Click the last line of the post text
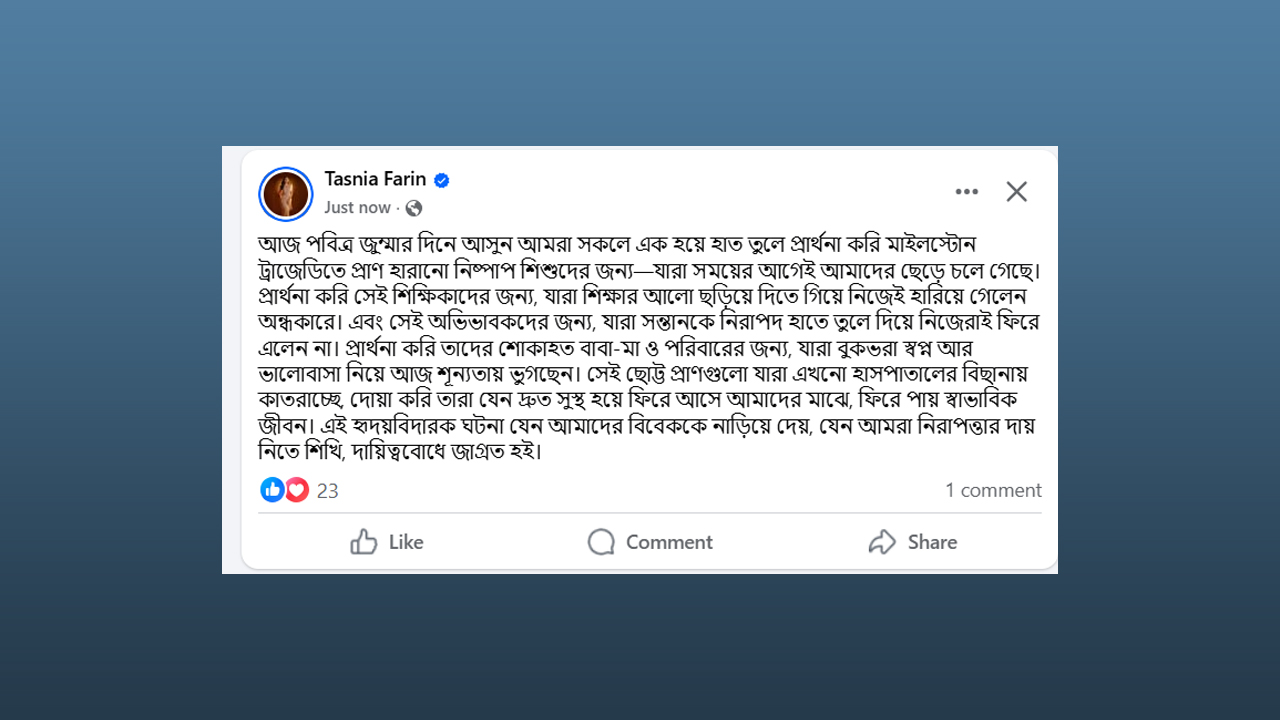The height and width of the screenshot is (720, 1280). pos(400,452)
